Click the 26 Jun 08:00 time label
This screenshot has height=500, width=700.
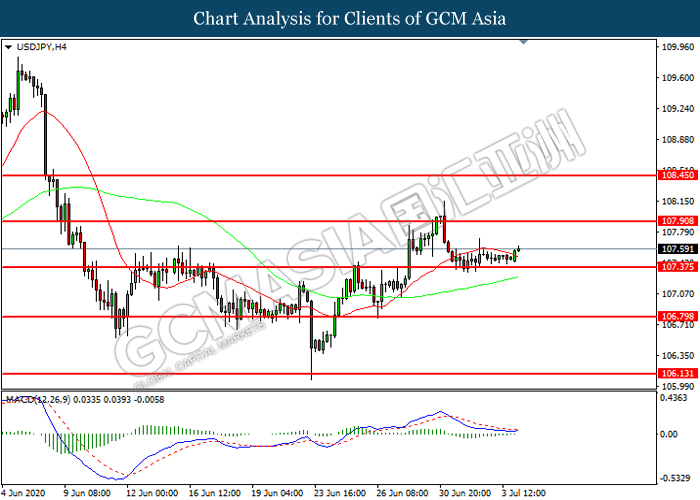[x=402, y=493]
